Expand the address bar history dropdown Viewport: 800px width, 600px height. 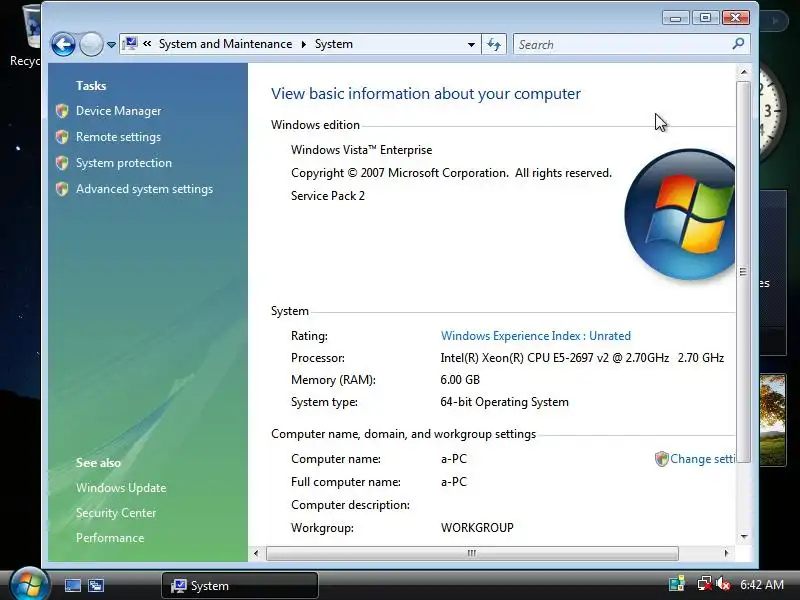[471, 44]
